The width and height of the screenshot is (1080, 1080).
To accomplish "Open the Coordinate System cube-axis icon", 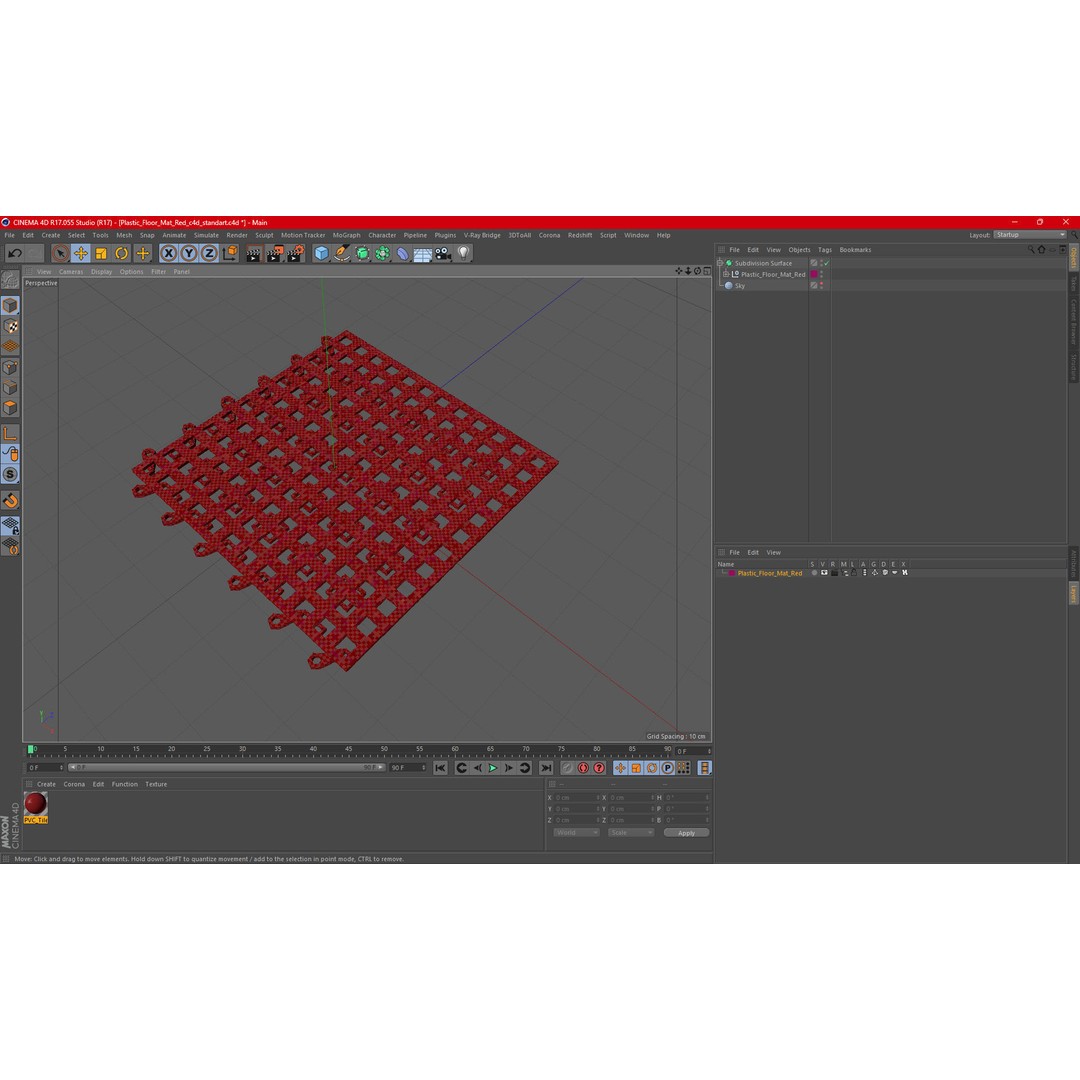I will (x=230, y=253).
